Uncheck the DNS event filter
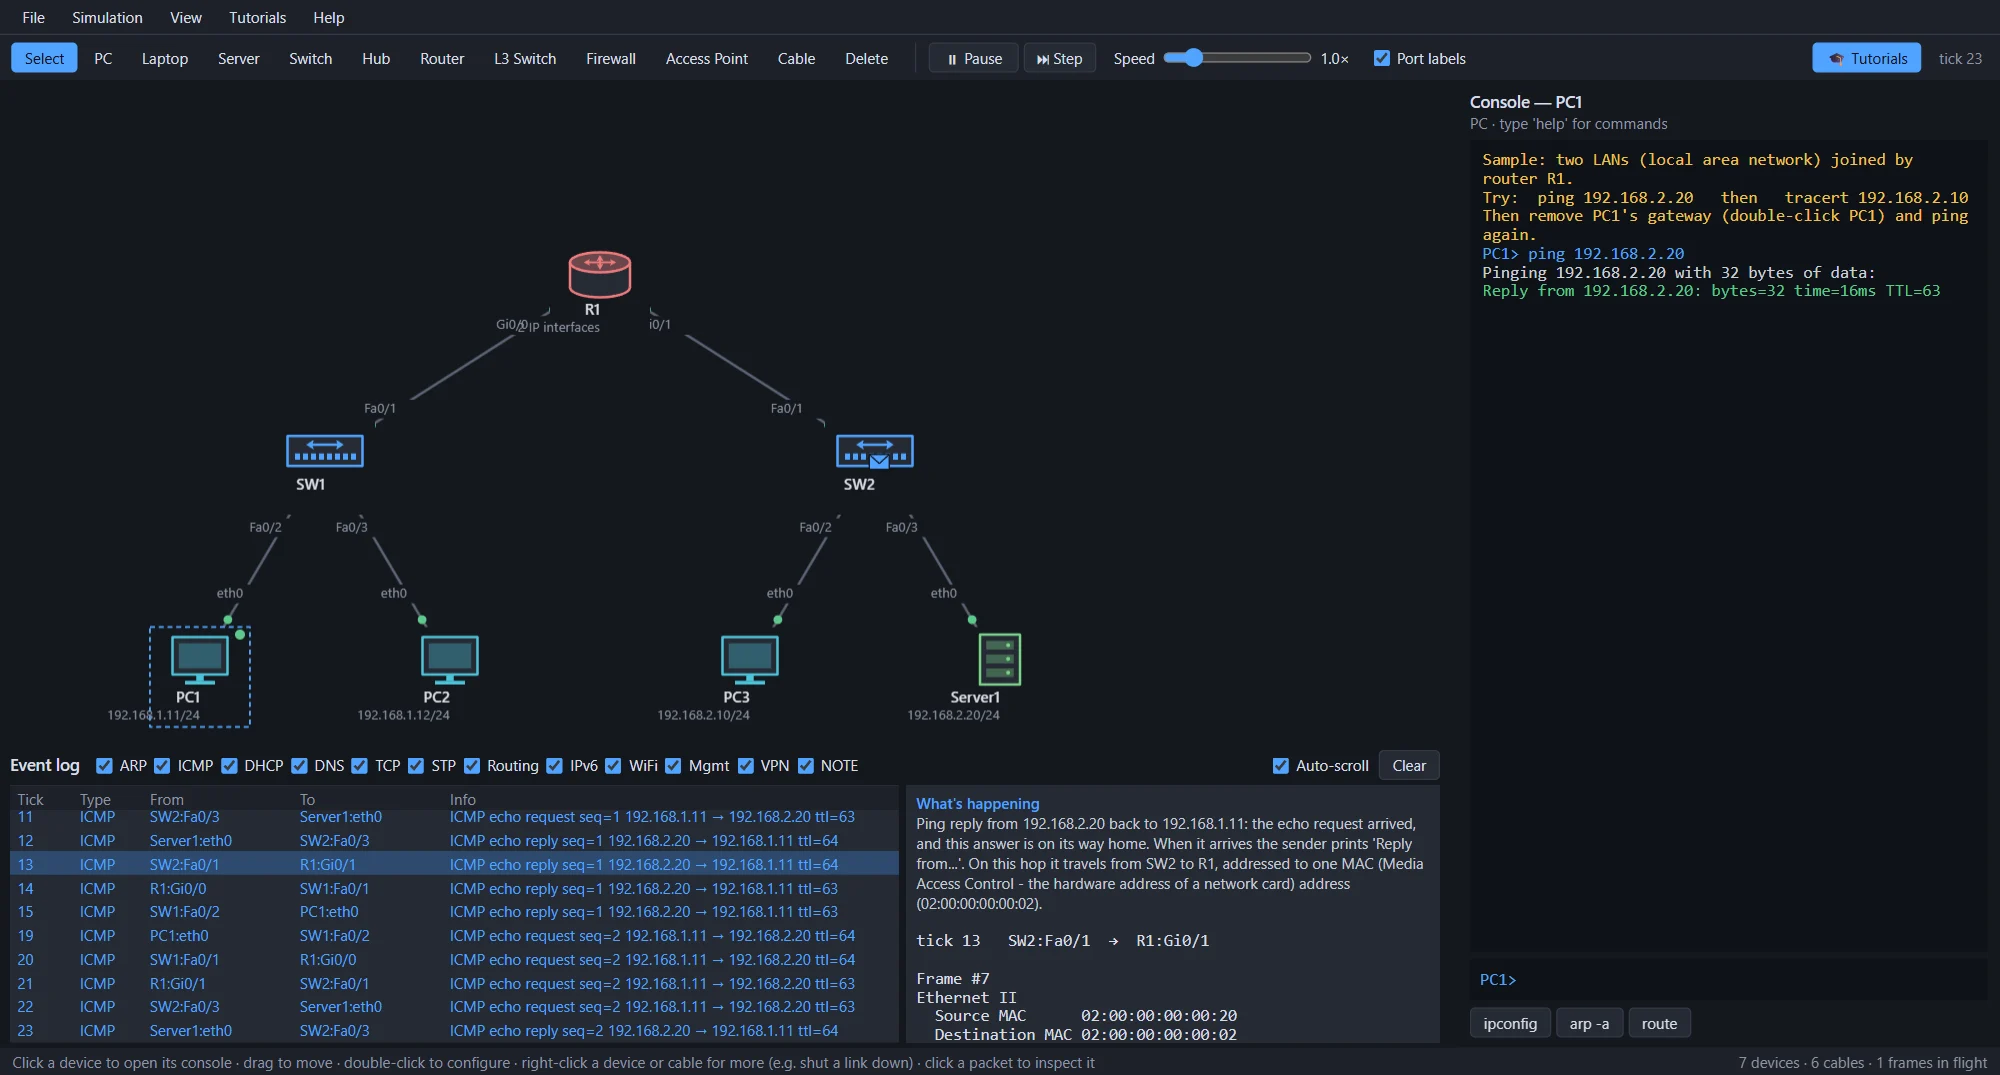Viewport: 2000px width, 1075px height. coord(299,766)
